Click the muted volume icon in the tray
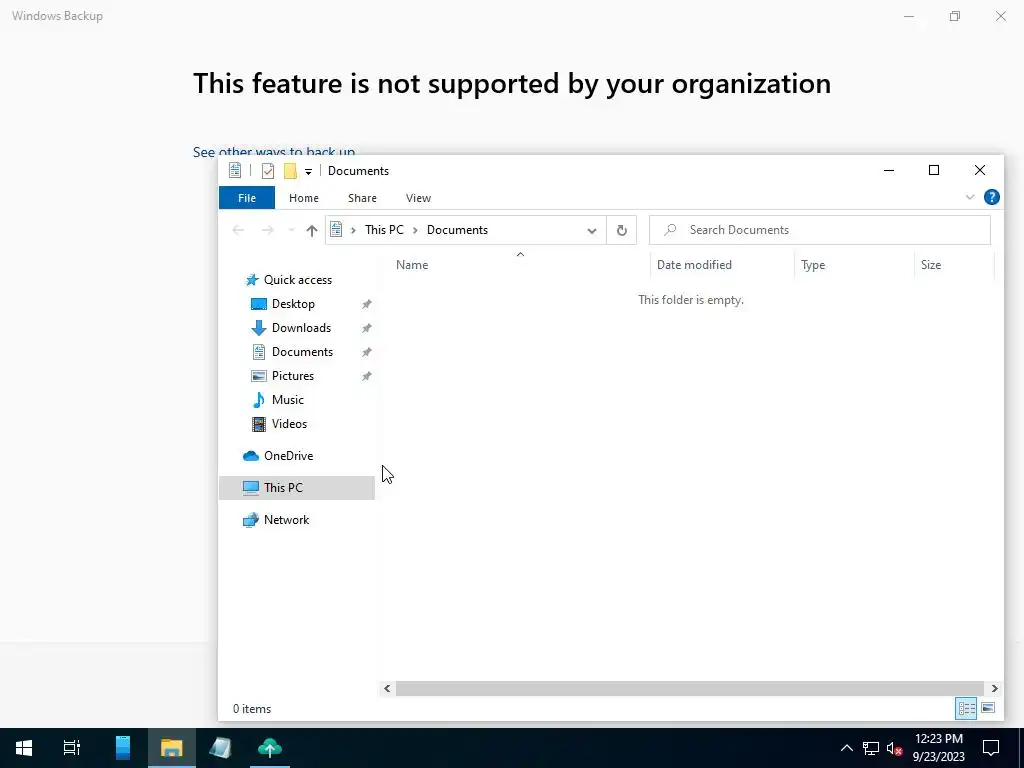Viewport: 1024px width, 768px height. [894, 748]
